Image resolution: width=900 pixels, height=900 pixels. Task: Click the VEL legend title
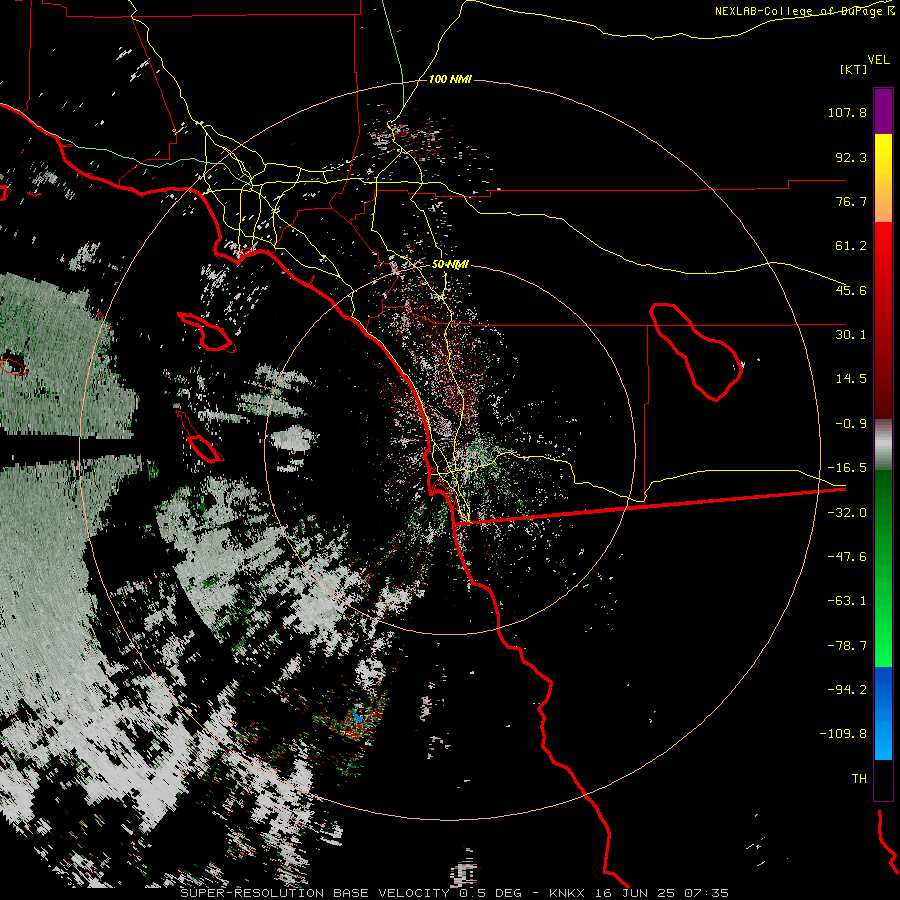pyautogui.click(x=878, y=59)
